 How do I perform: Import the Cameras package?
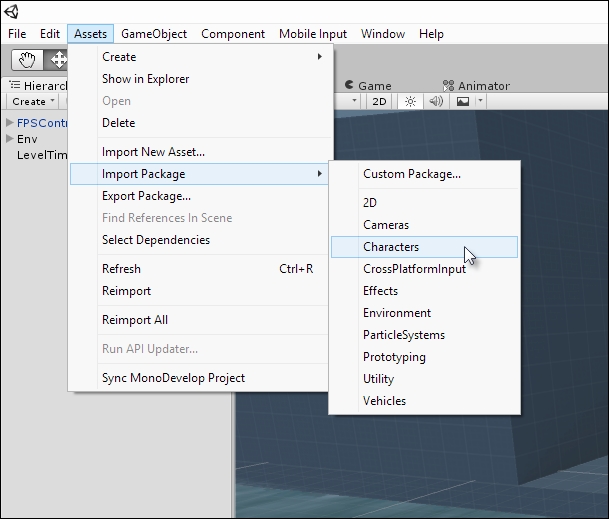pos(425,225)
